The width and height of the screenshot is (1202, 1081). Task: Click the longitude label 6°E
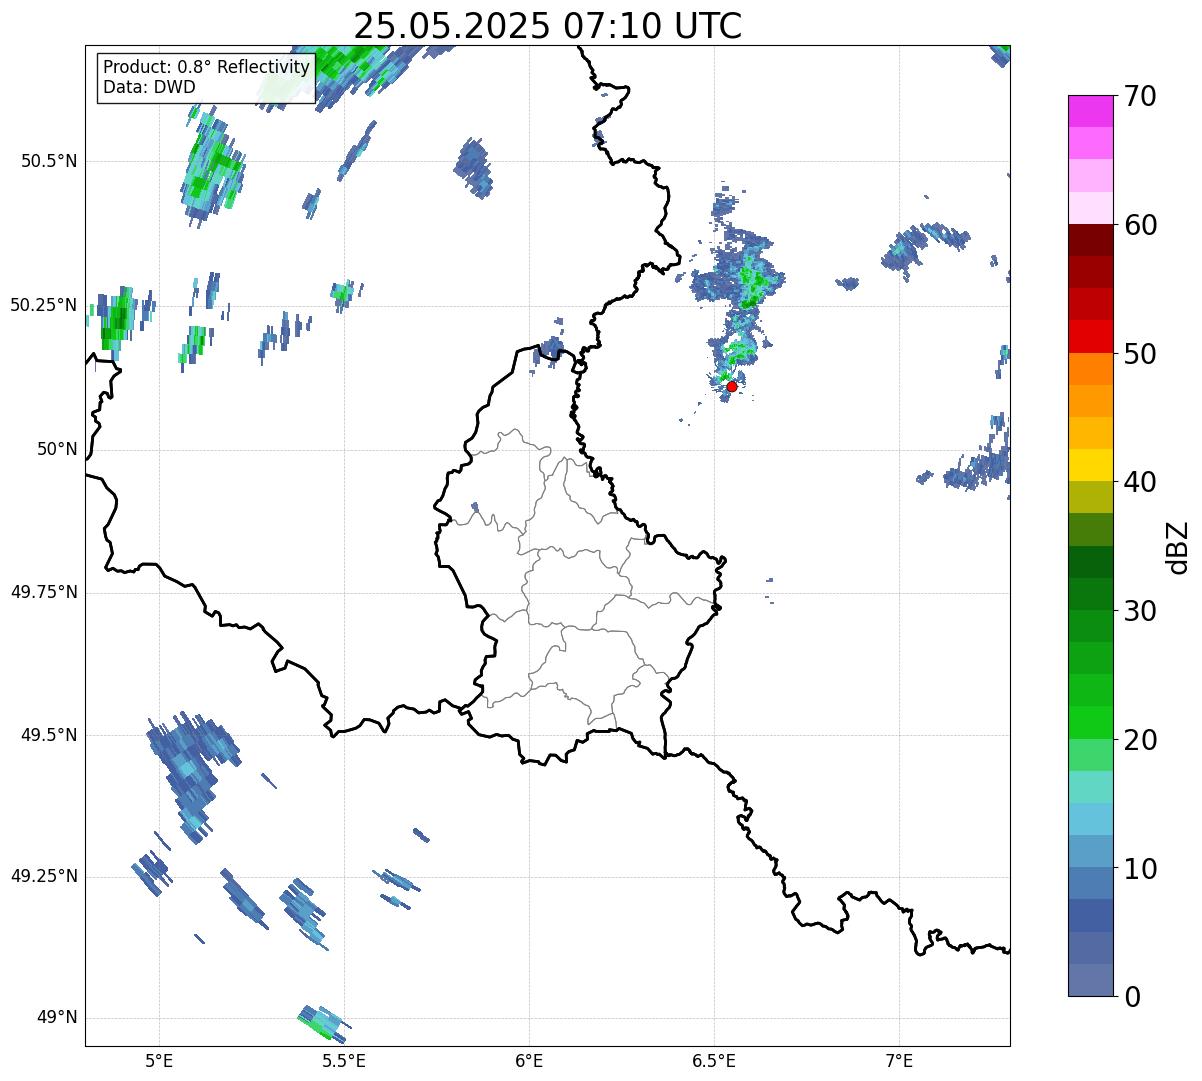529,1060
